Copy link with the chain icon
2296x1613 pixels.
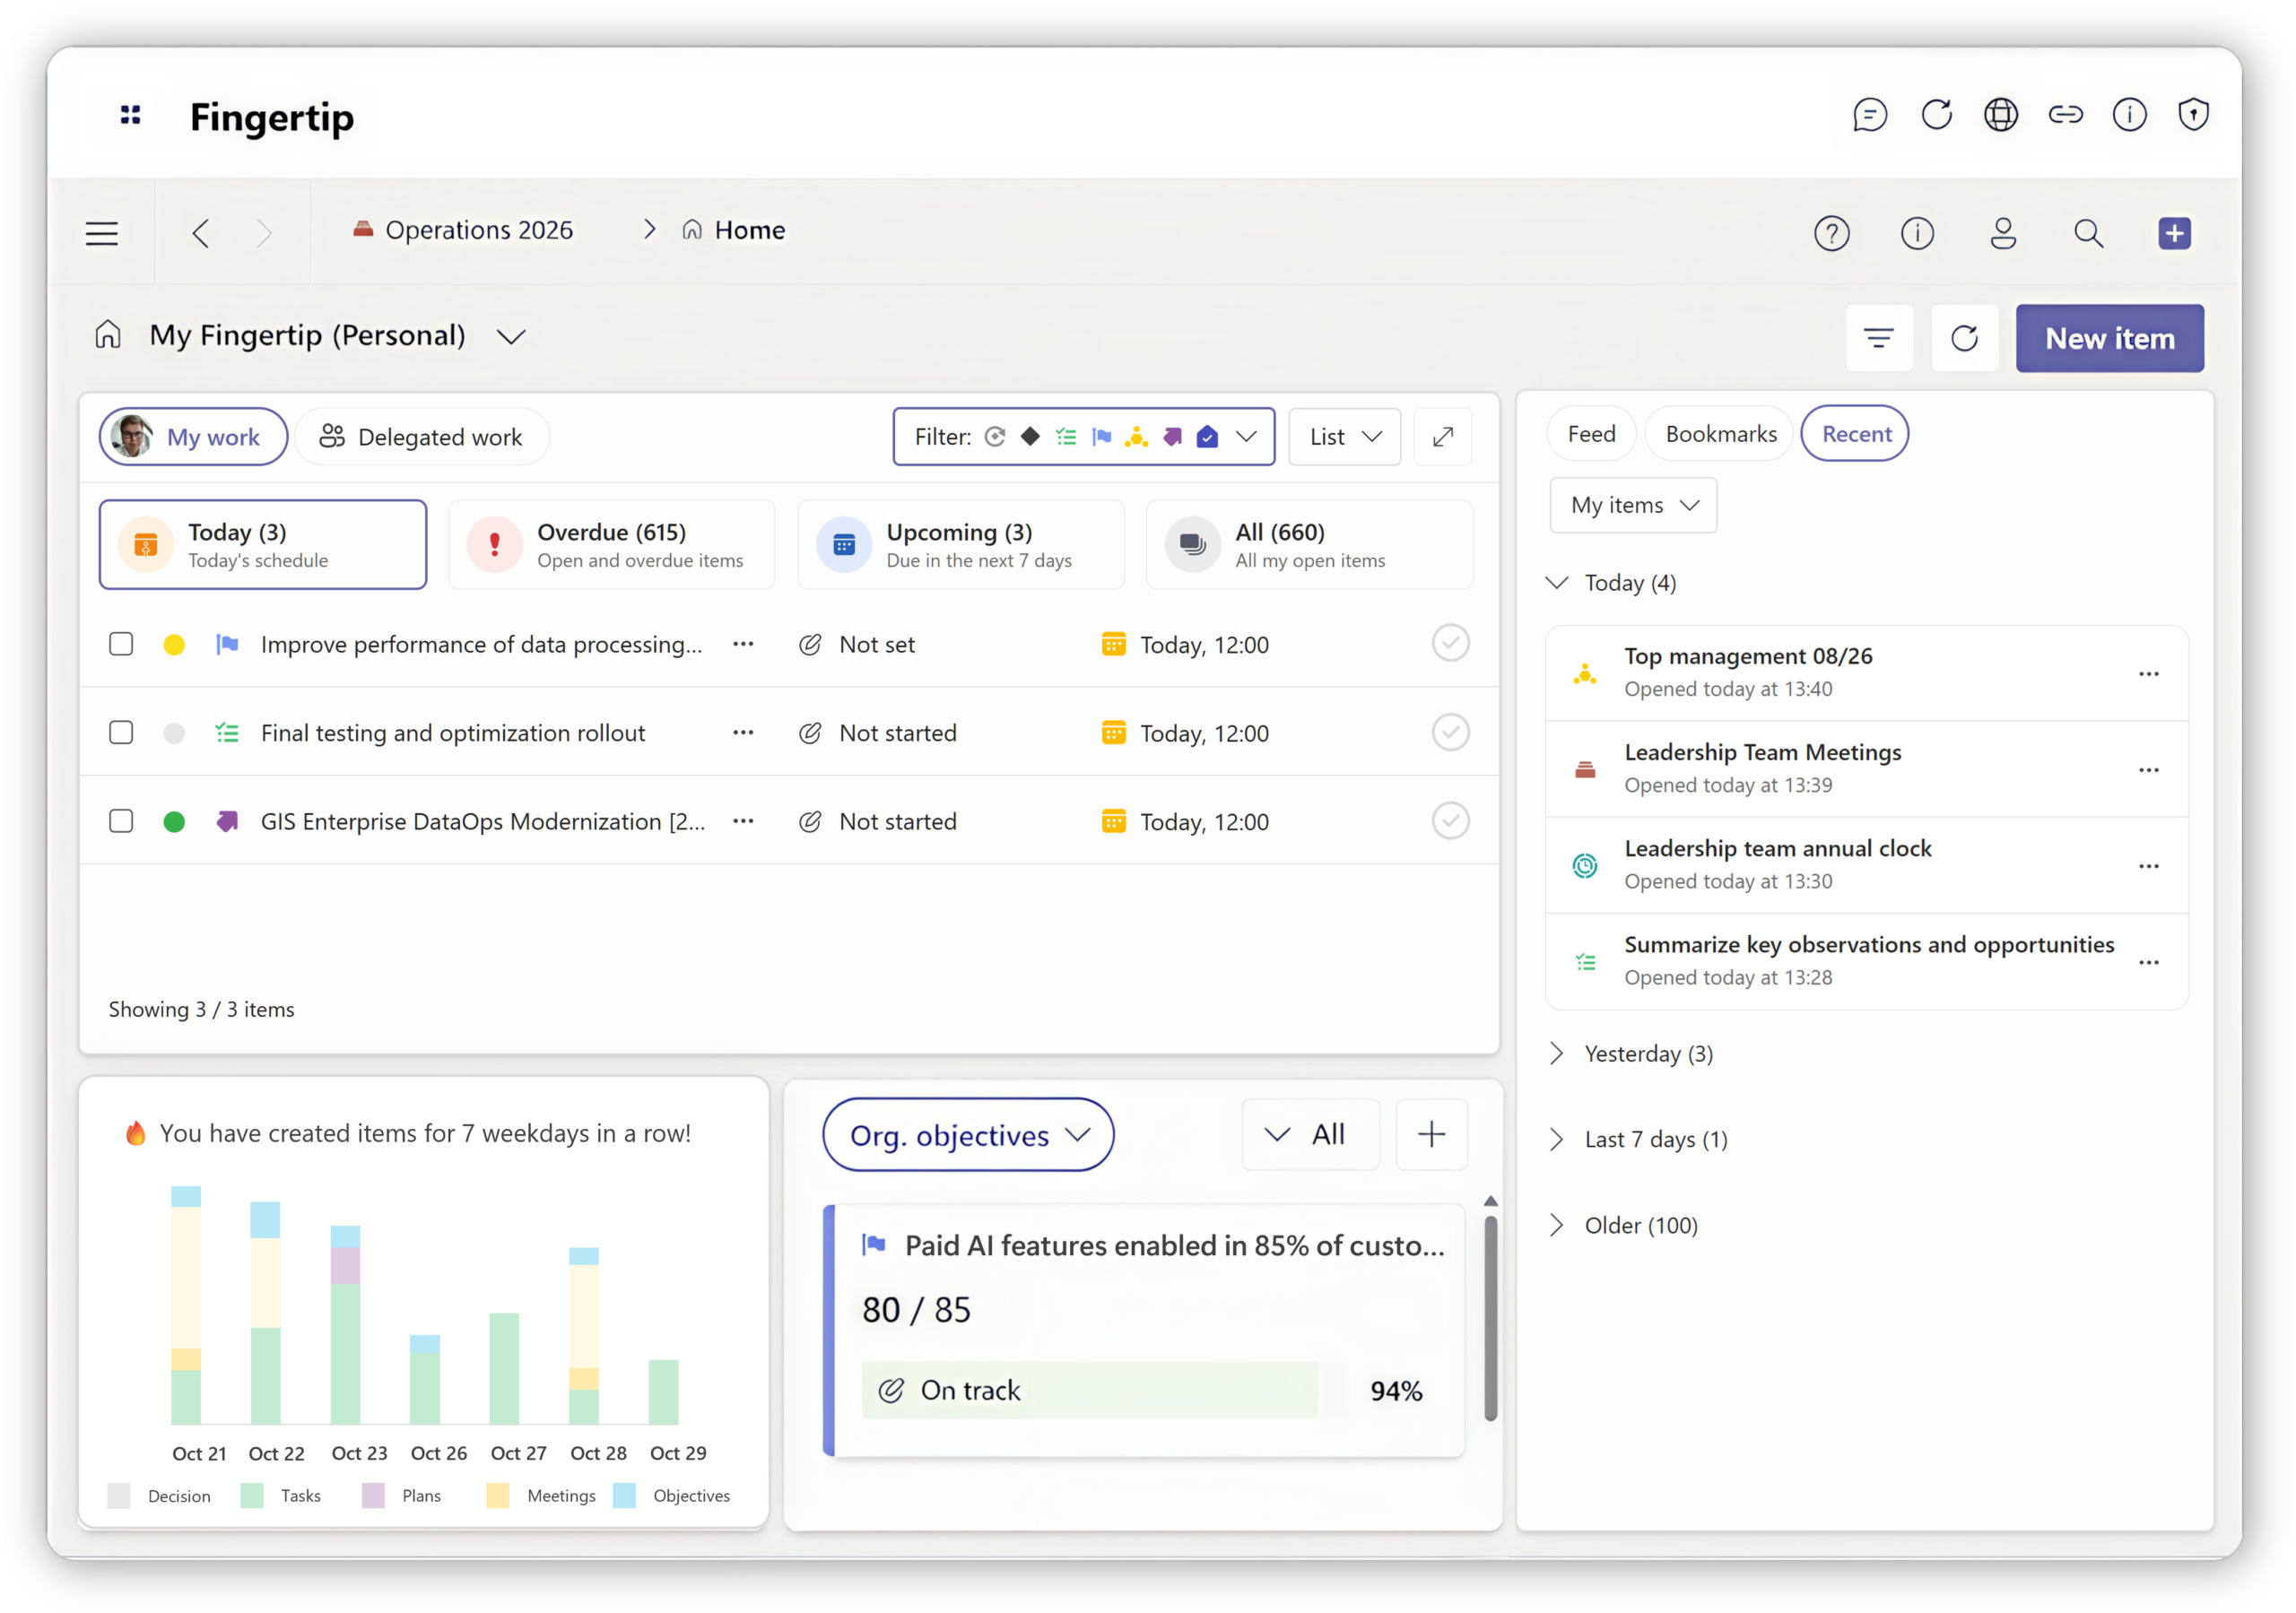pyautogui.click(x=2065, y=115)
